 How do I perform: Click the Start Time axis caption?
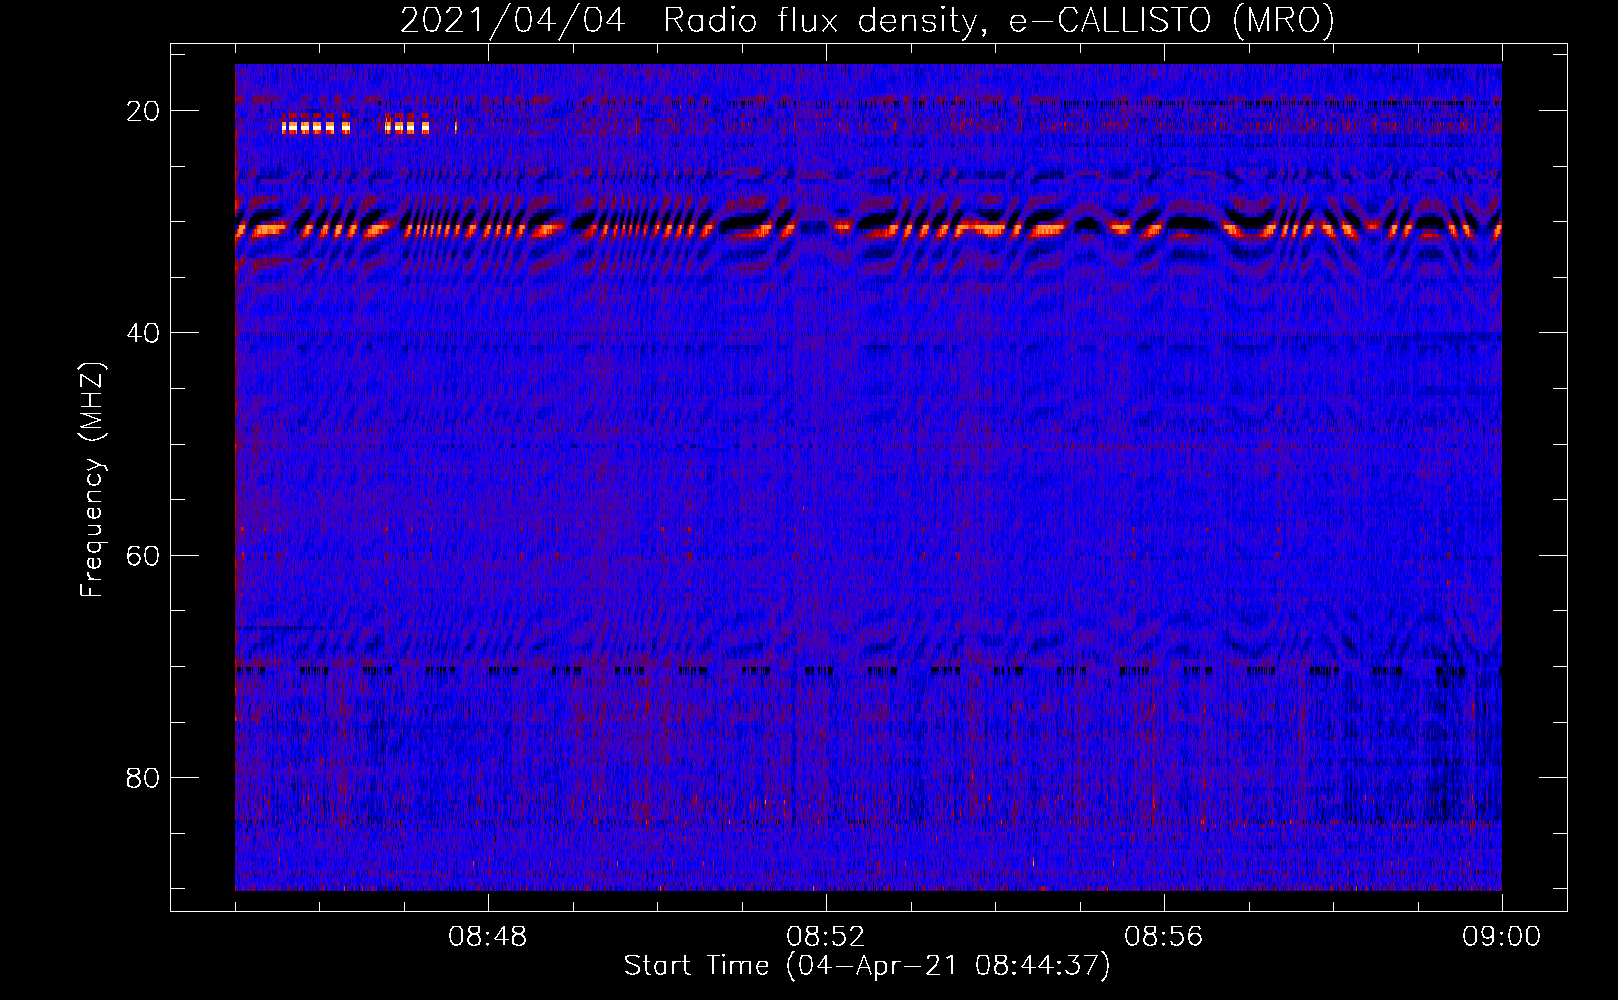click(x=867, y=966)
